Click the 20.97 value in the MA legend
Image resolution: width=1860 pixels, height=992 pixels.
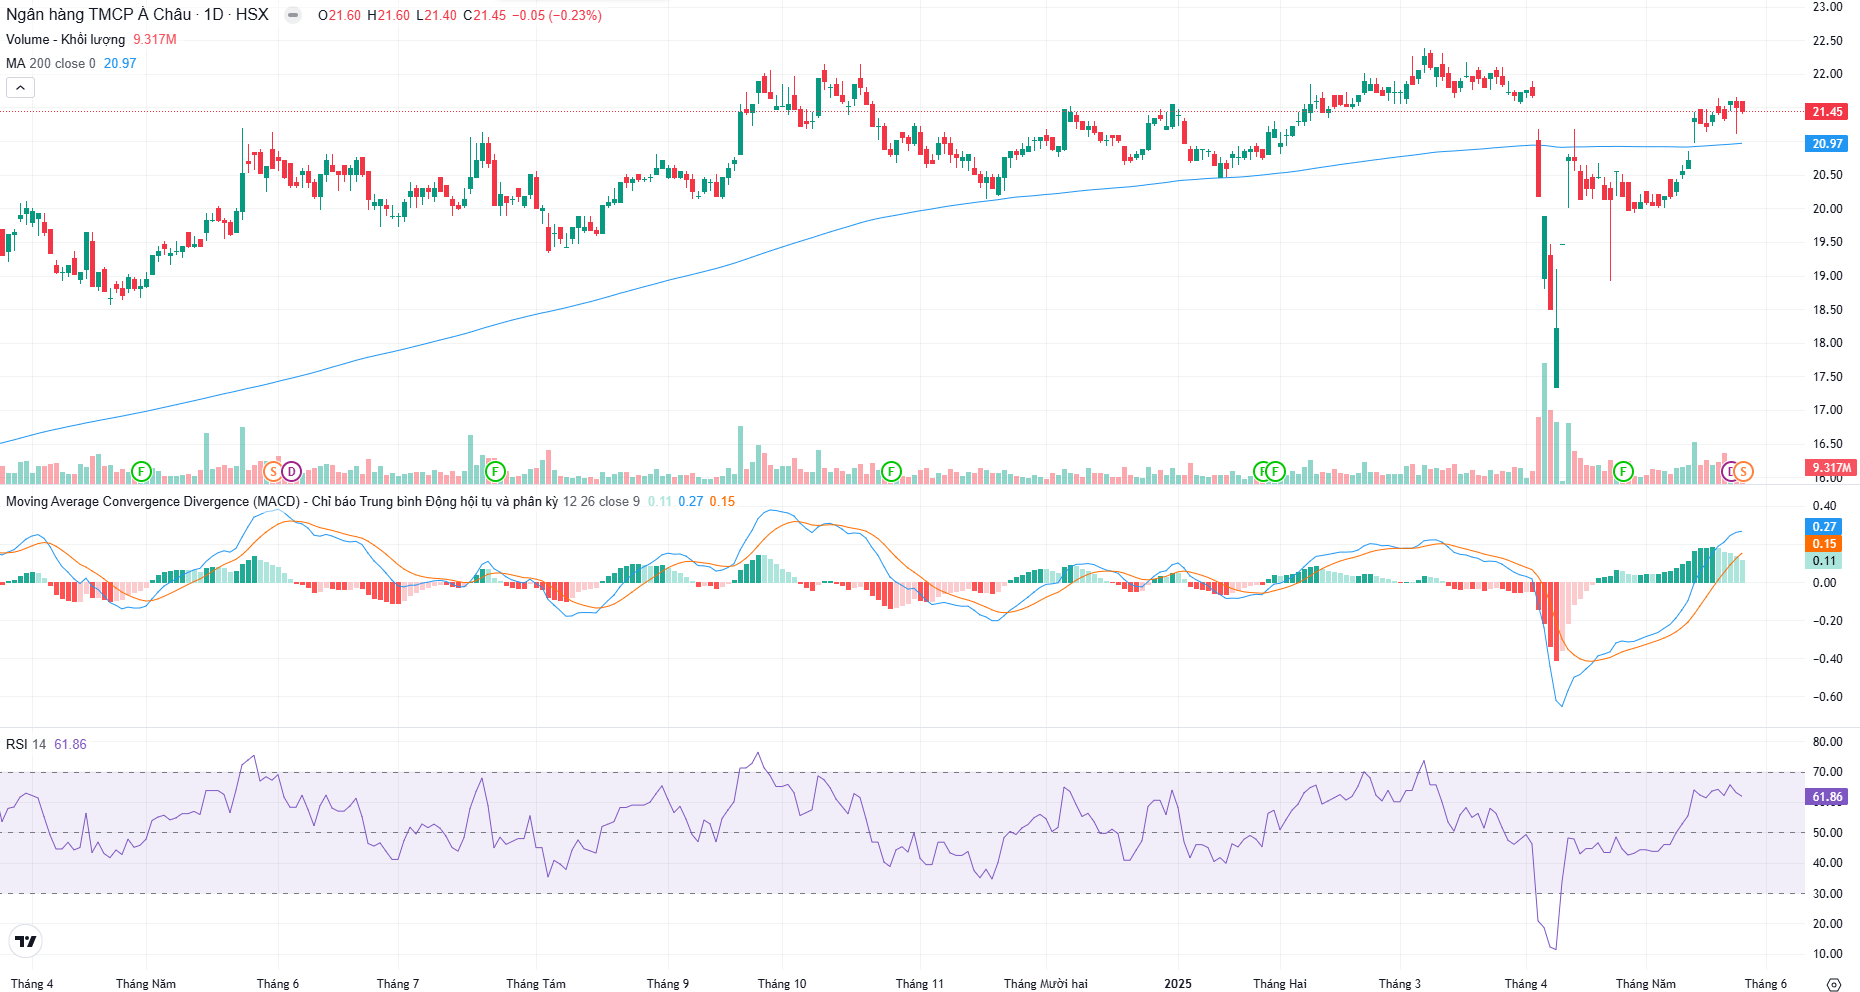coord(120,63)
